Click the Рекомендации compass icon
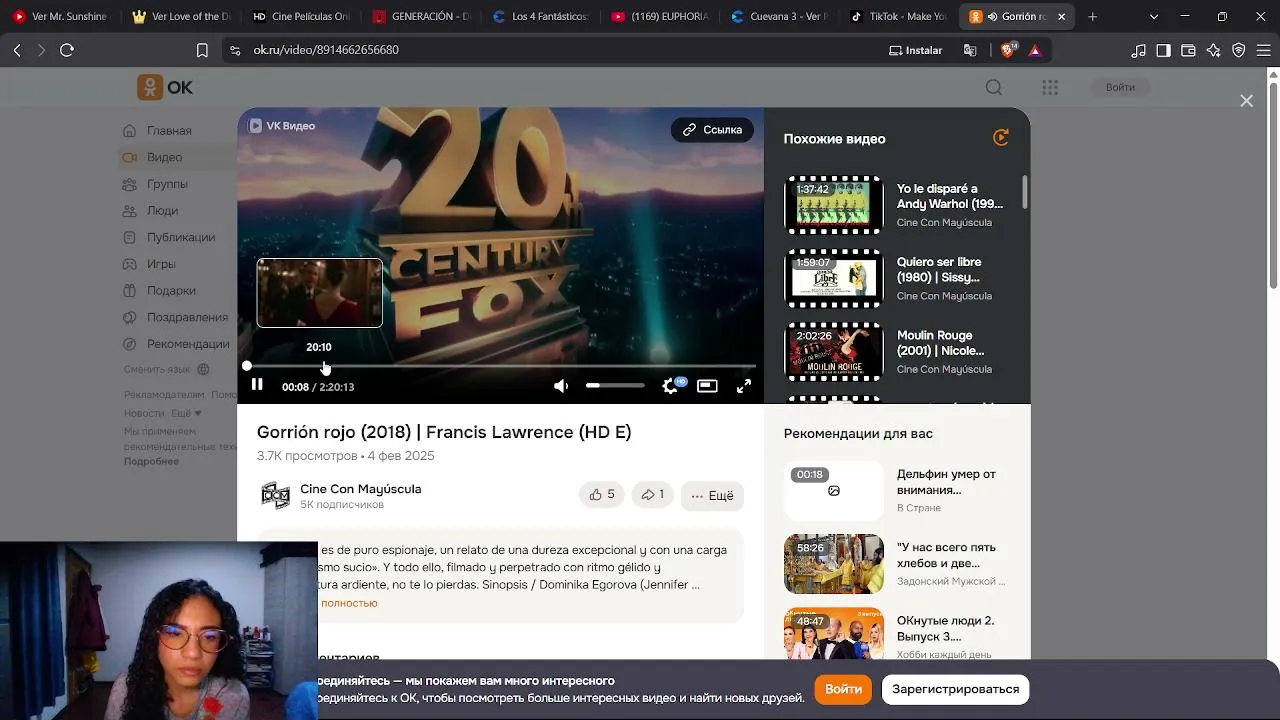The height and width of the screenshot is (720, 1280). [x=129, y=344]
